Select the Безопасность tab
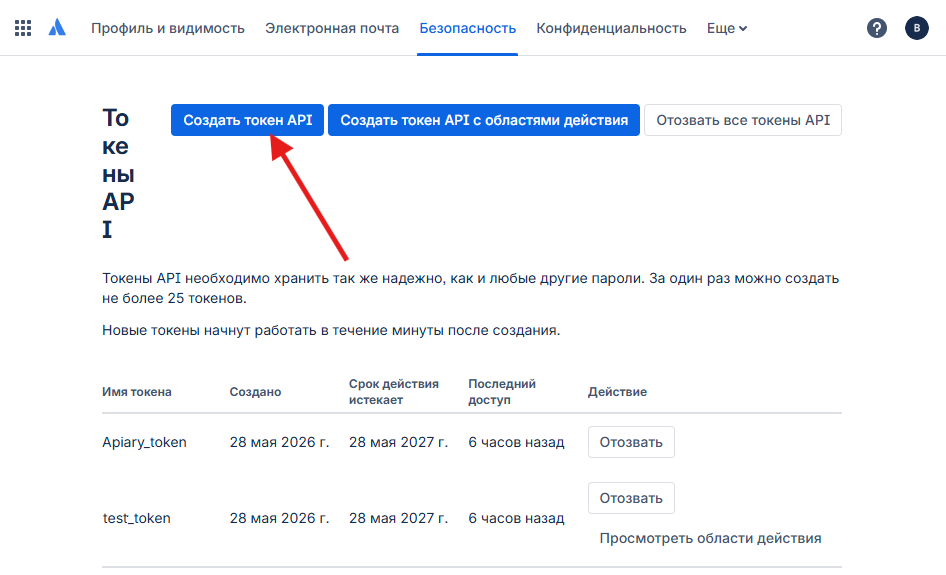This screenshot has width=946, height=575. [468, 28]
